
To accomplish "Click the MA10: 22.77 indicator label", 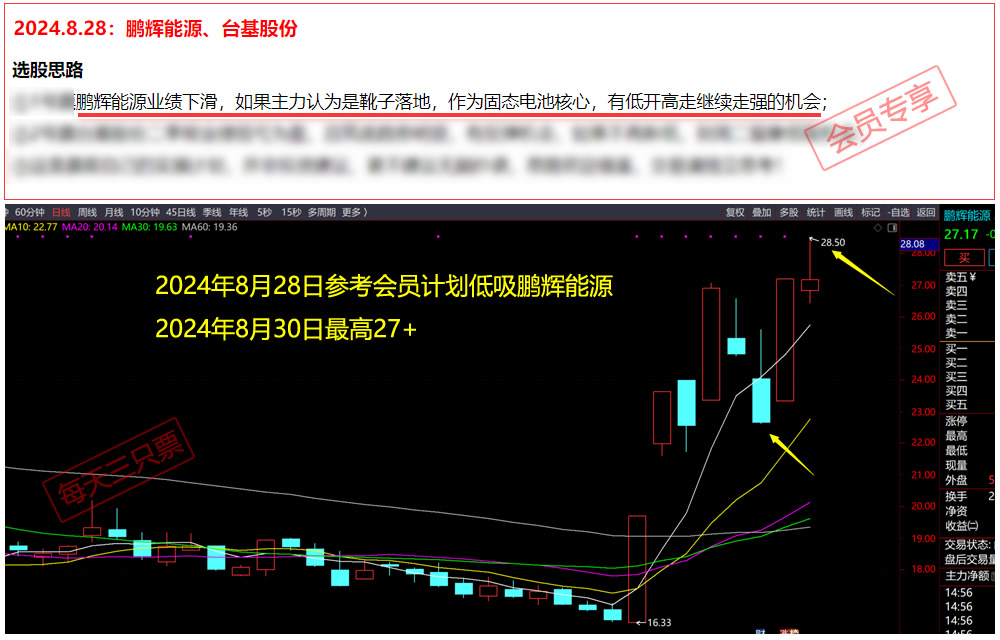I will 31,227.
